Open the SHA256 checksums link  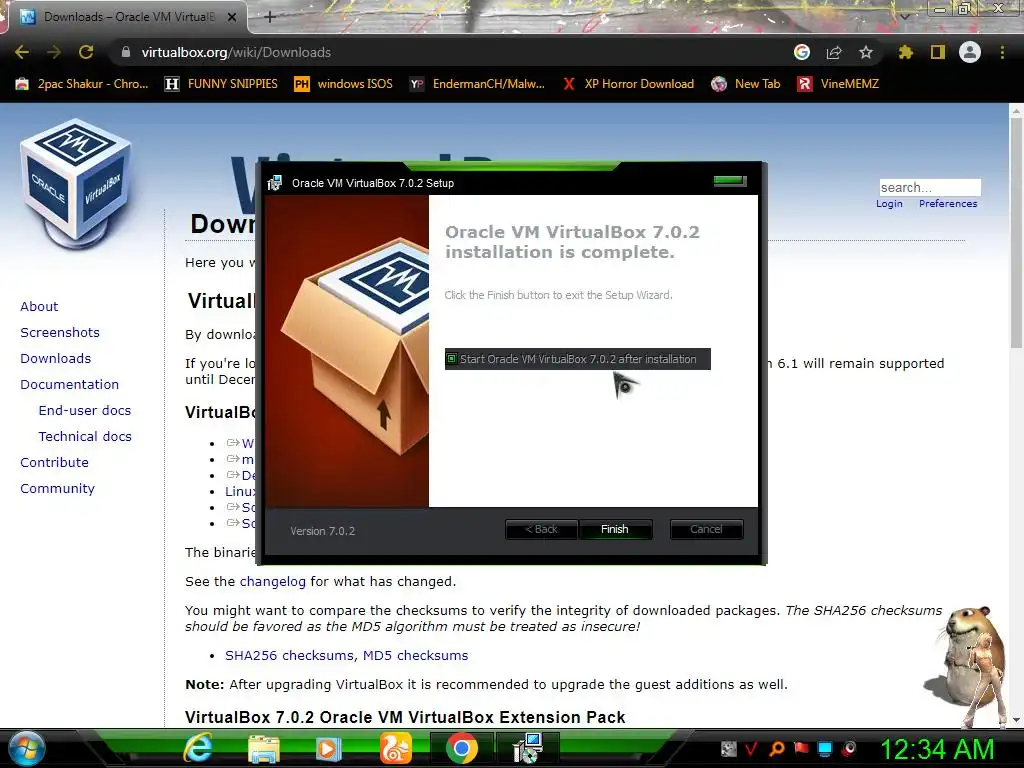[x=290, y=655]
